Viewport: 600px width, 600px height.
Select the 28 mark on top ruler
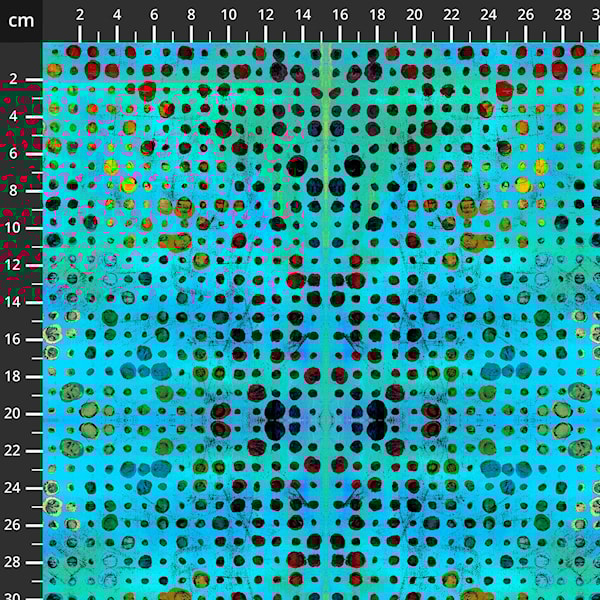coord(563,15)
